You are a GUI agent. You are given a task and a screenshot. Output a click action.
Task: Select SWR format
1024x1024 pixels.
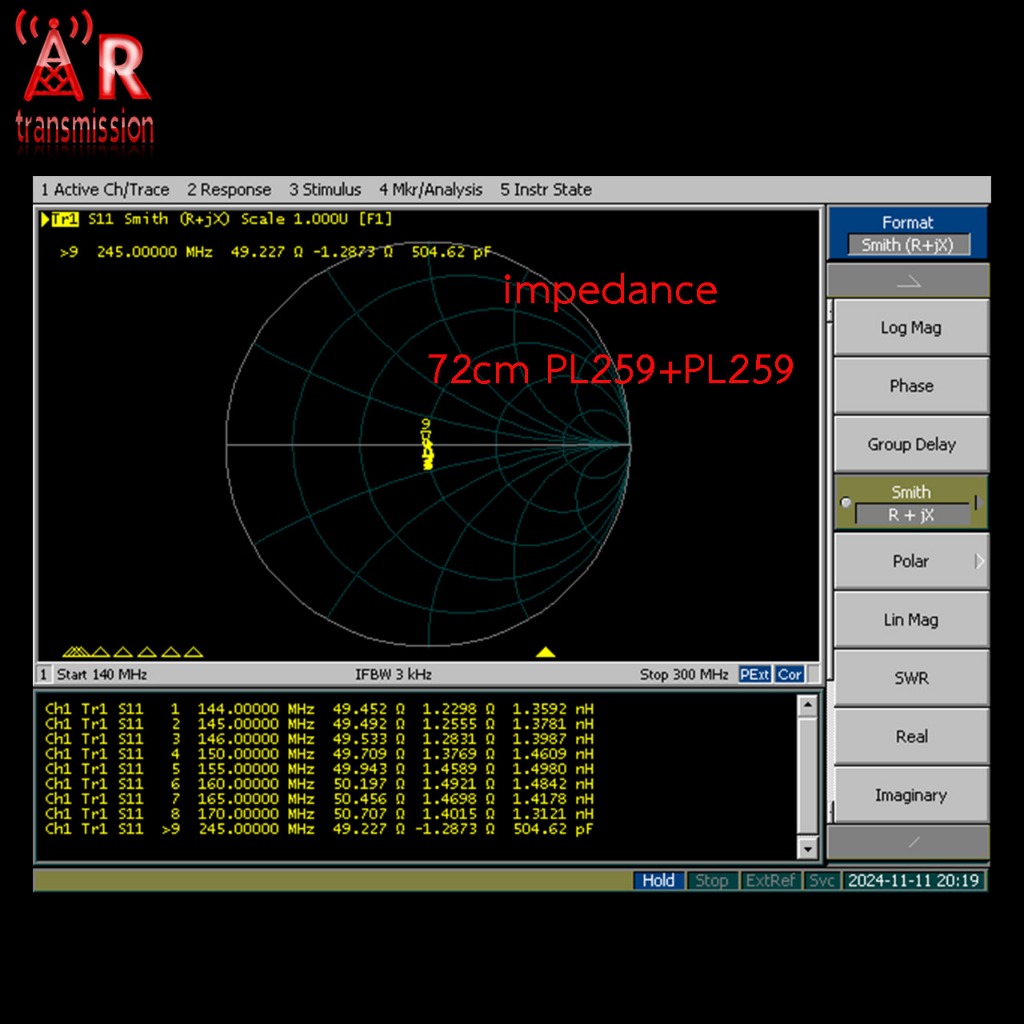coord(911,678)
